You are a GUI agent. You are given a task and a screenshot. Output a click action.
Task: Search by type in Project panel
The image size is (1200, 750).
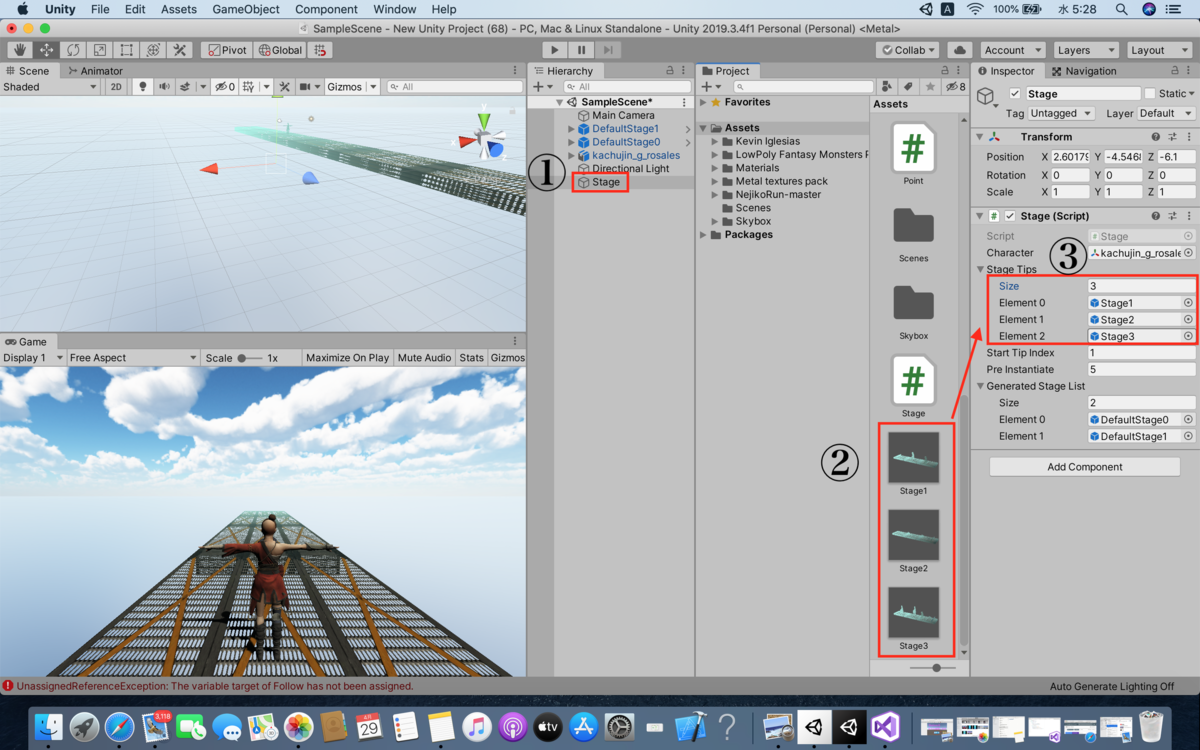pyautogui.click(x=886, y=87)
